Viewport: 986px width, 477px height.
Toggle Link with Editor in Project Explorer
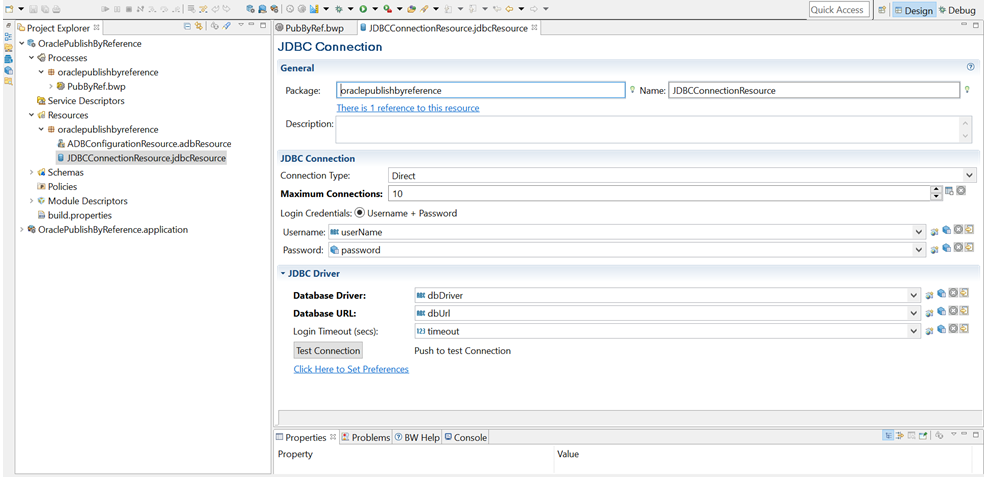coord(199,27)
